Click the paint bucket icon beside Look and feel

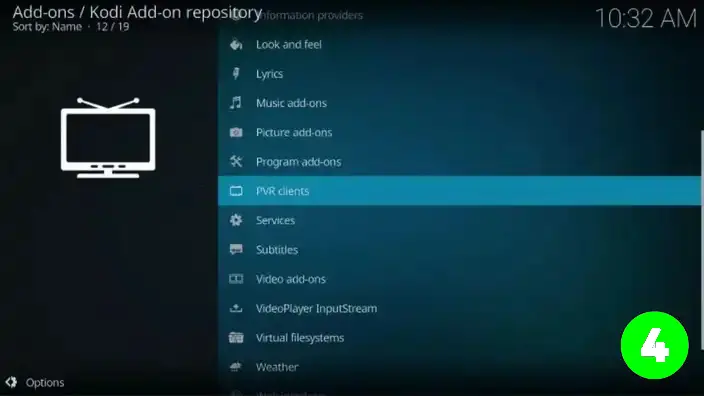coord(236,44)
